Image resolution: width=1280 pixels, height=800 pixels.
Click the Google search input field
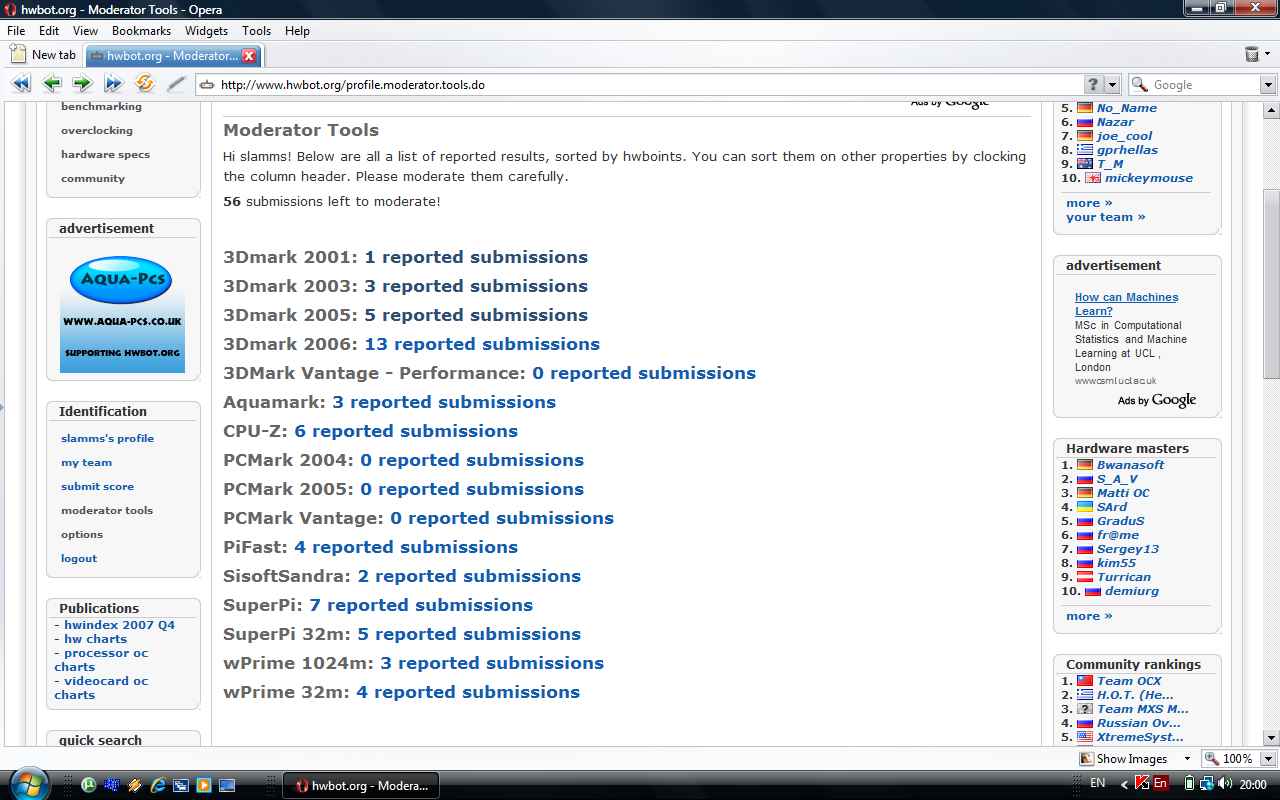click(x=1203, y=85)
